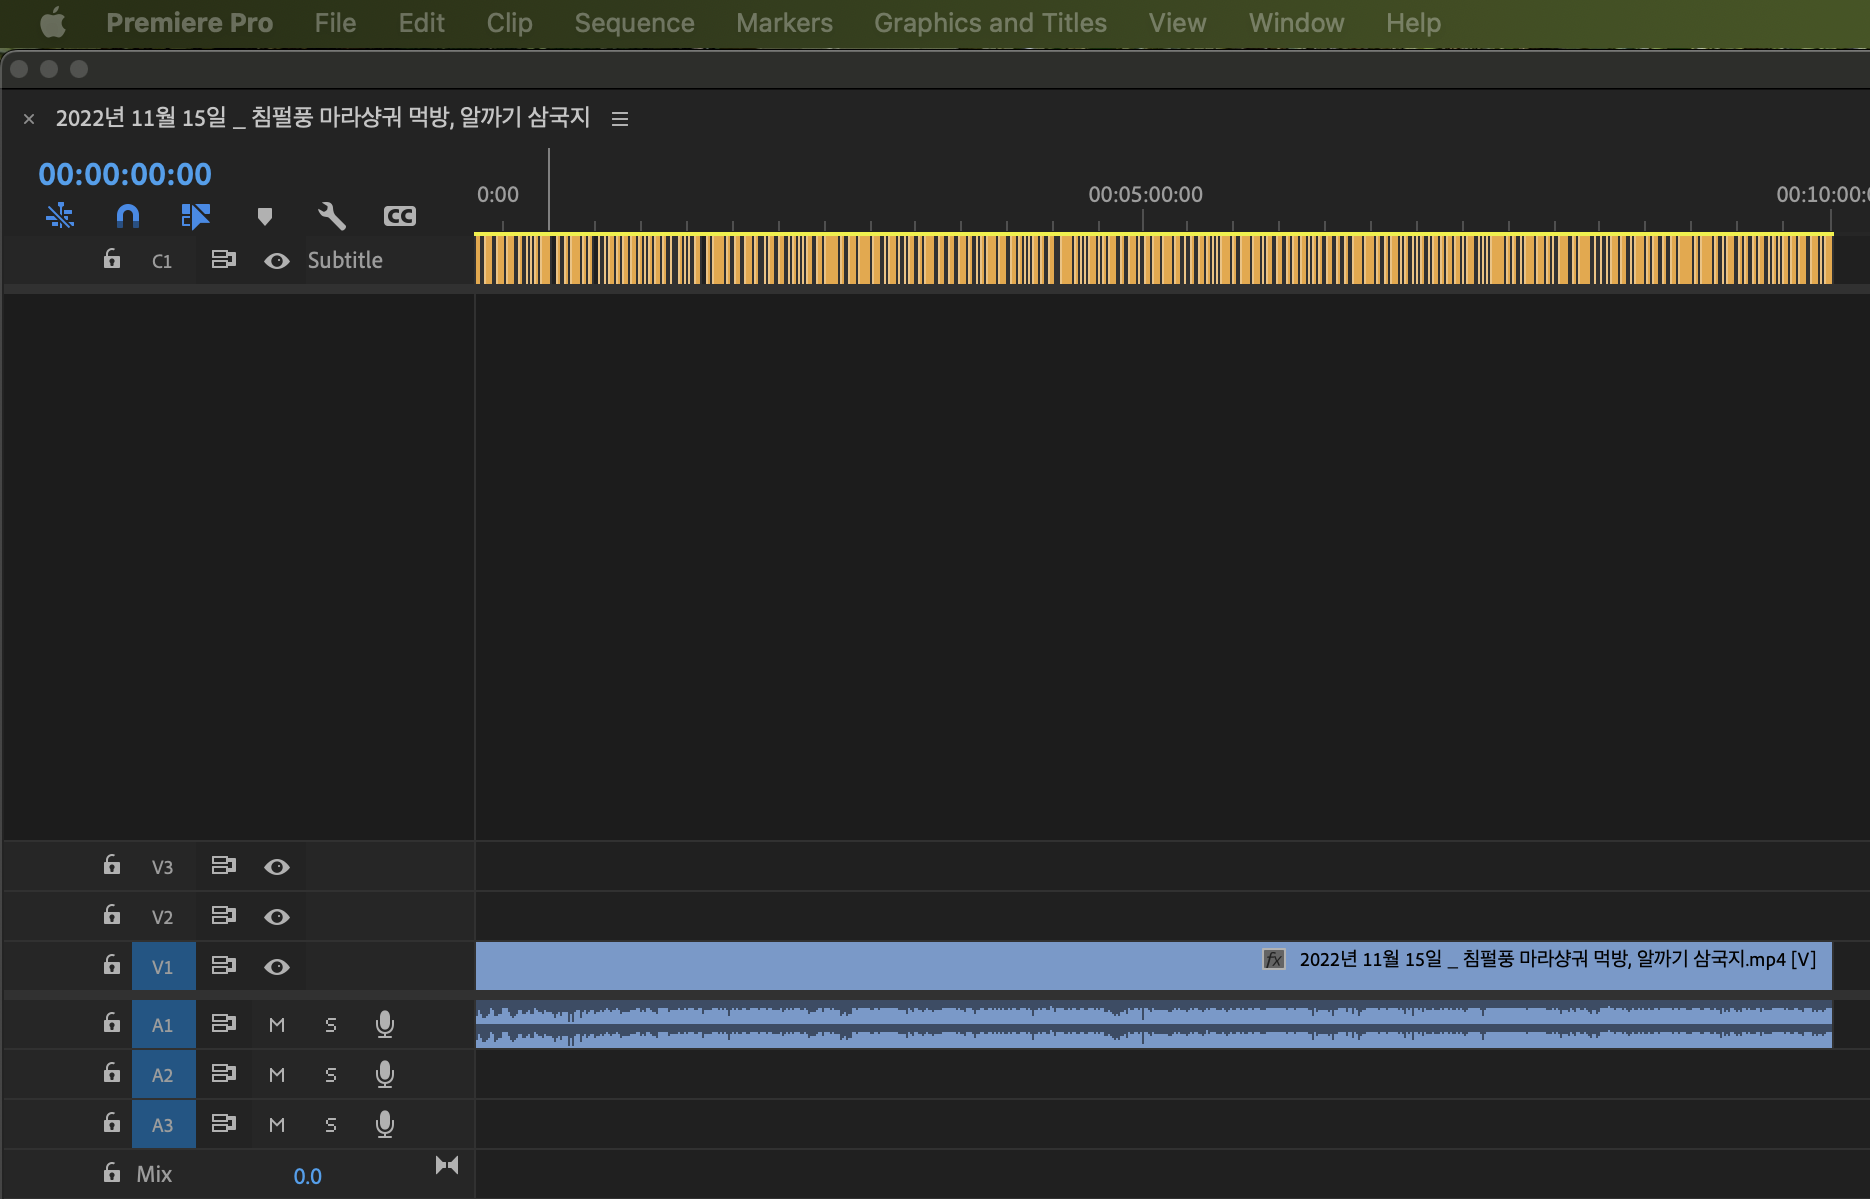The height and width of the screenshot is (1199, 1870).
Task: Click the fx badge on video clip
Action: click(1273, 959)
